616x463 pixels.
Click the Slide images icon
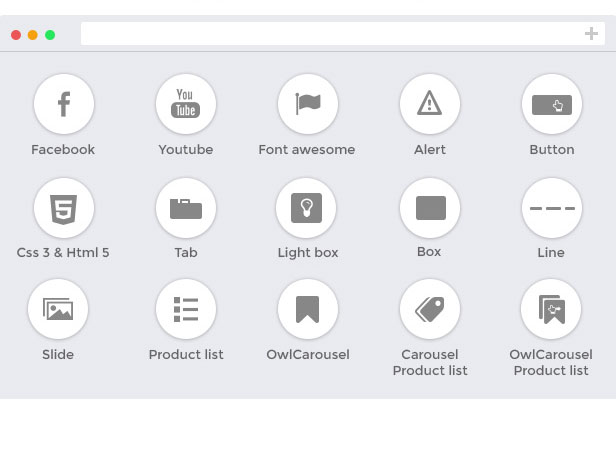tap(58, 310)
